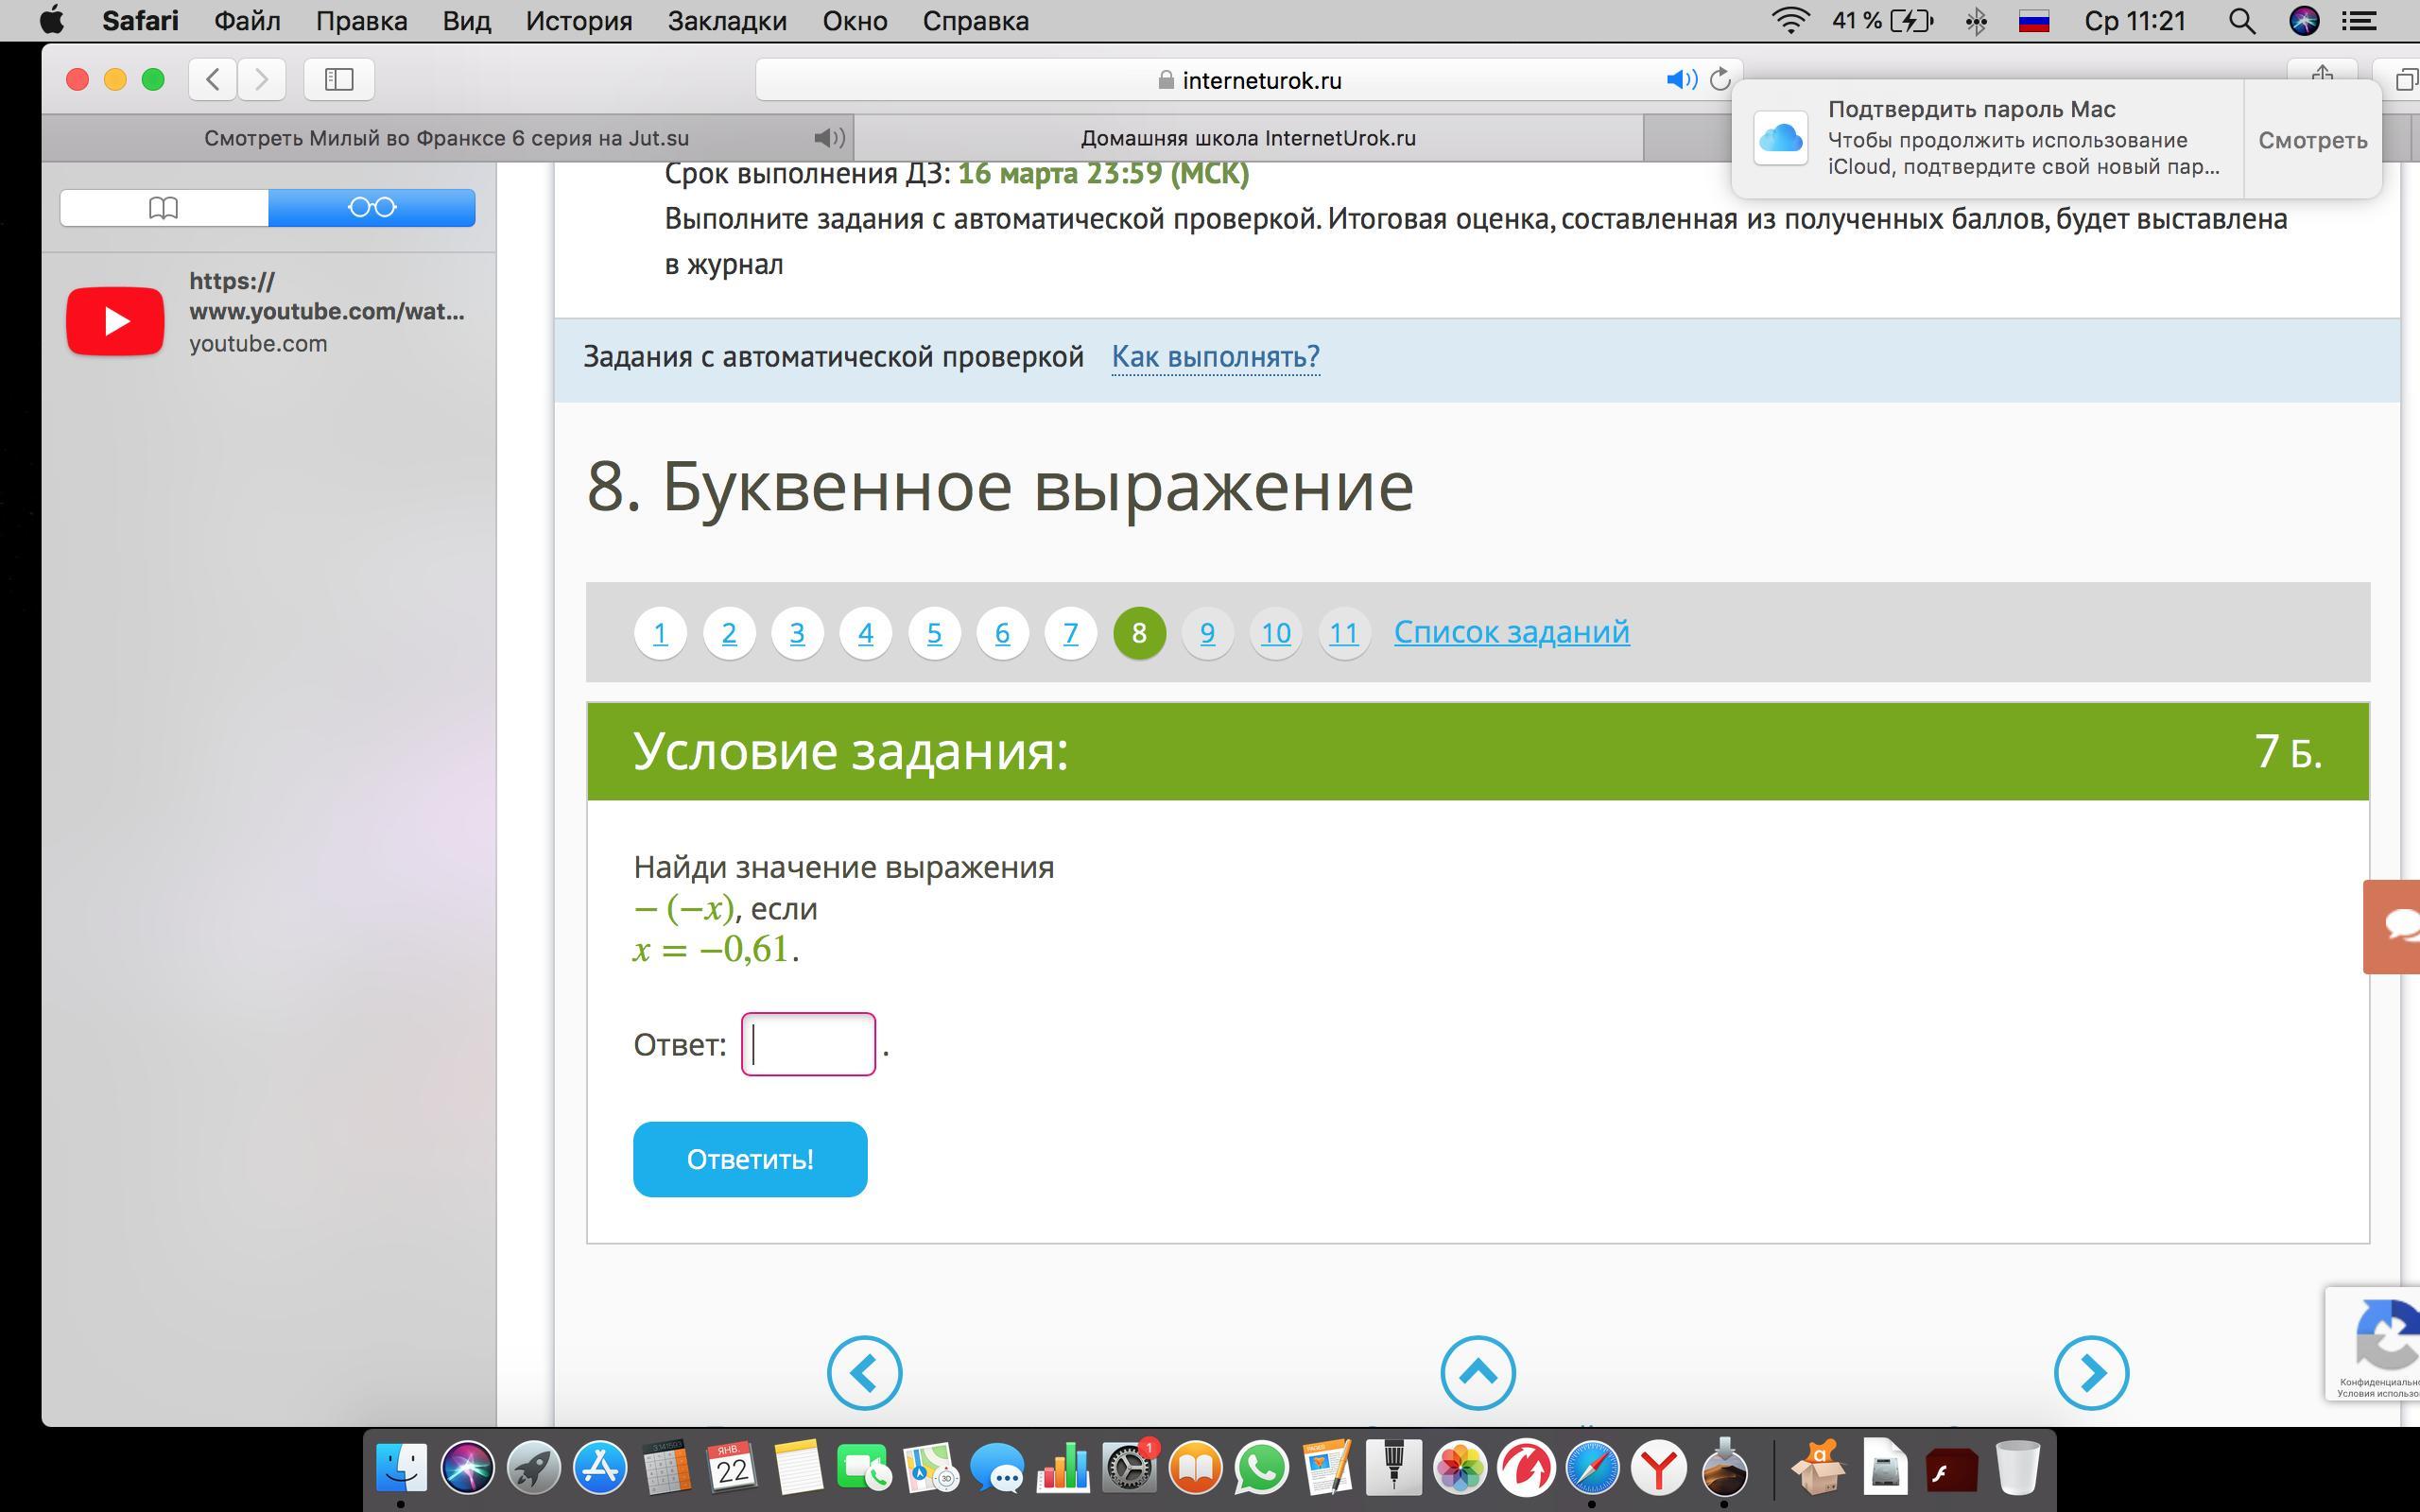The height and width of the screenshot is (1512, 2420).
Task: Click the next task circle arrow
Action: click(2091, 1373)
